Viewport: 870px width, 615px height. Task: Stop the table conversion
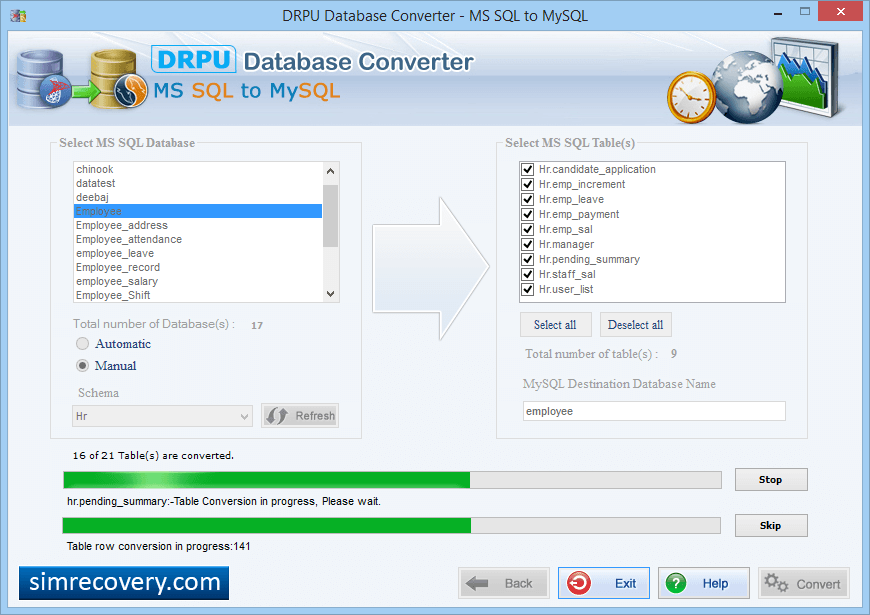pyautogui.click(x=771, y=480)
